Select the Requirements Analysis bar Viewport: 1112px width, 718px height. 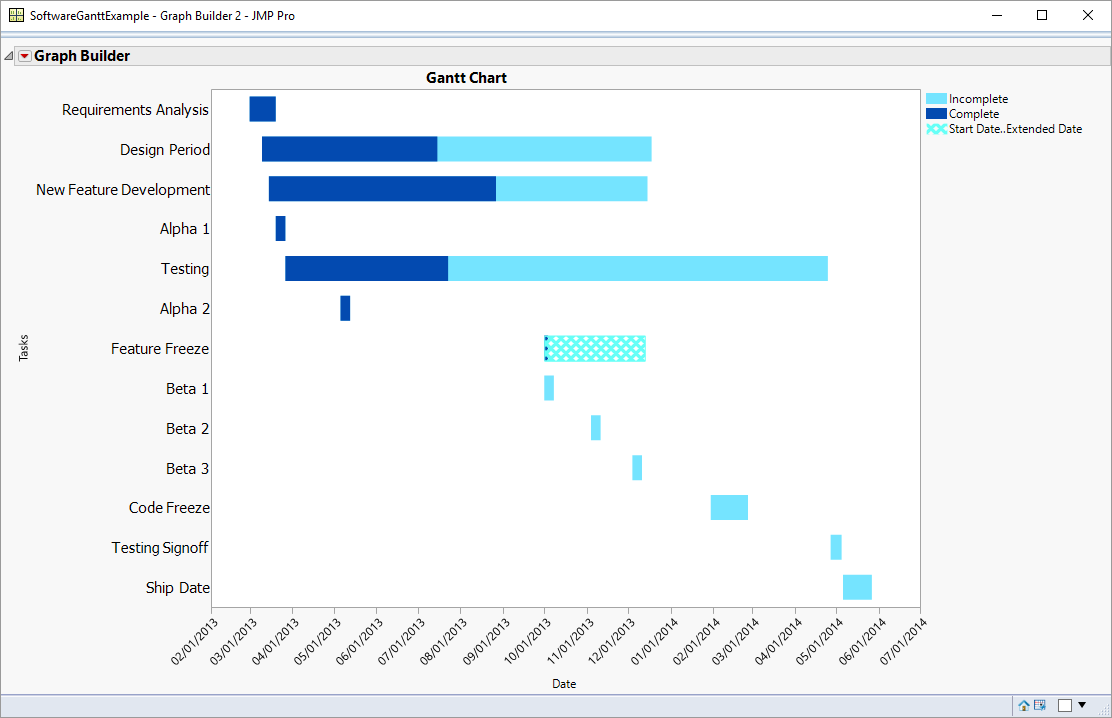click(262, 109)
